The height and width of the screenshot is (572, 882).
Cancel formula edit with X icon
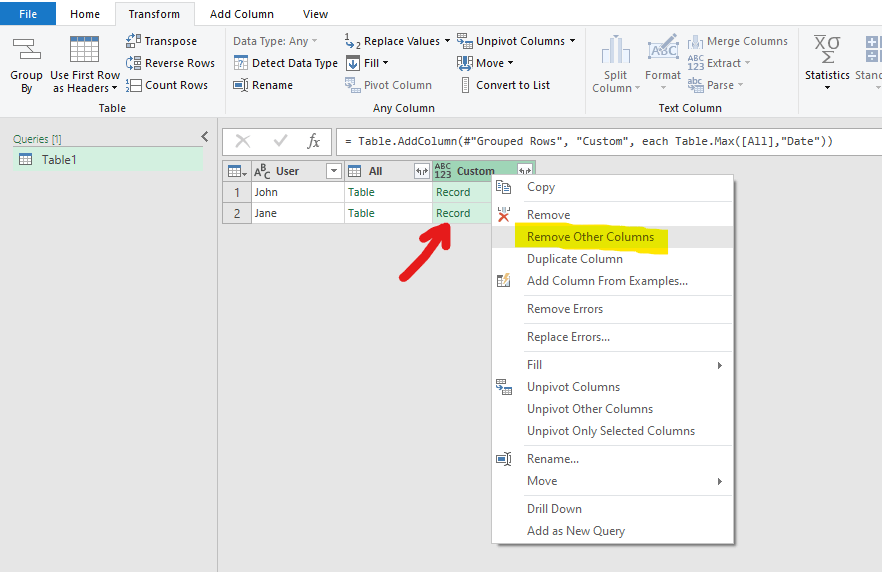pyautogui.click(x=243, y=141)
